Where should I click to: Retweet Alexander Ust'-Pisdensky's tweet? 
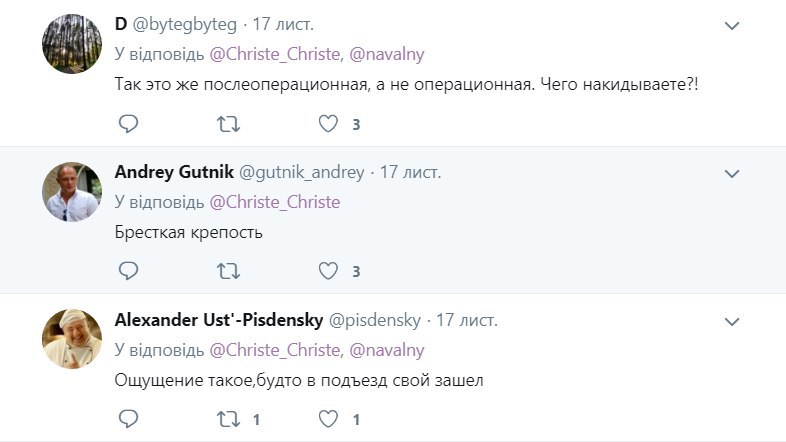[x=229, y=418]
